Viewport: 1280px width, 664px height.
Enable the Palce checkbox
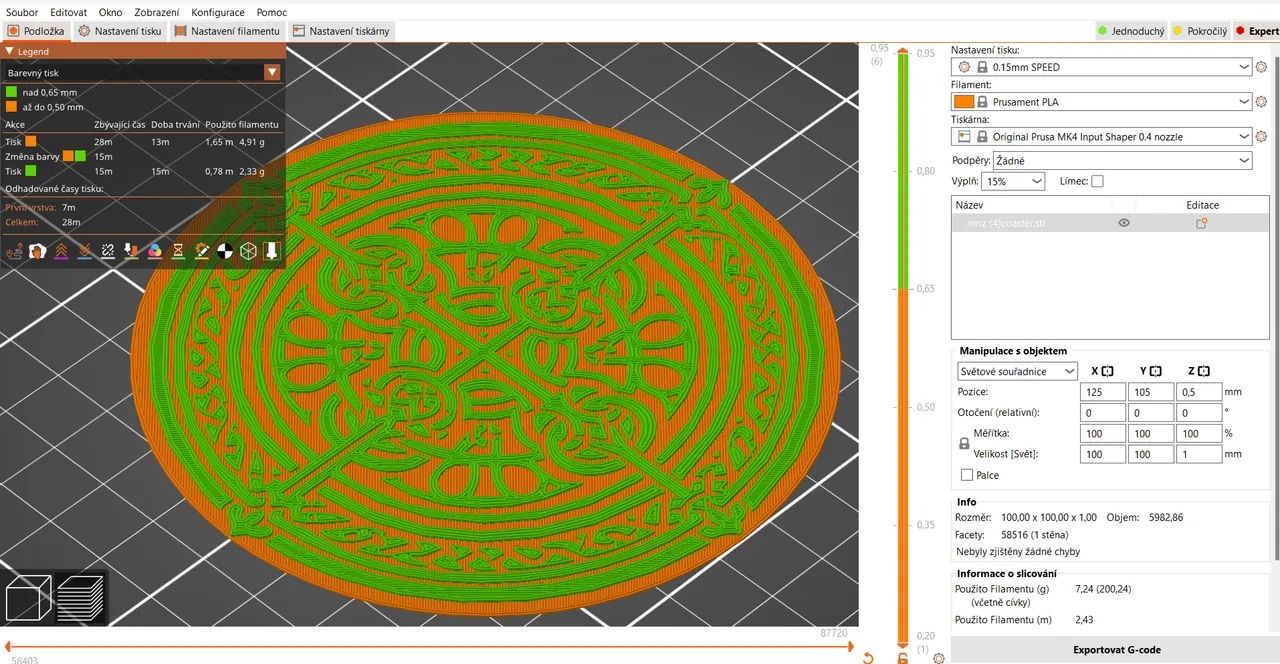(967, 475)
